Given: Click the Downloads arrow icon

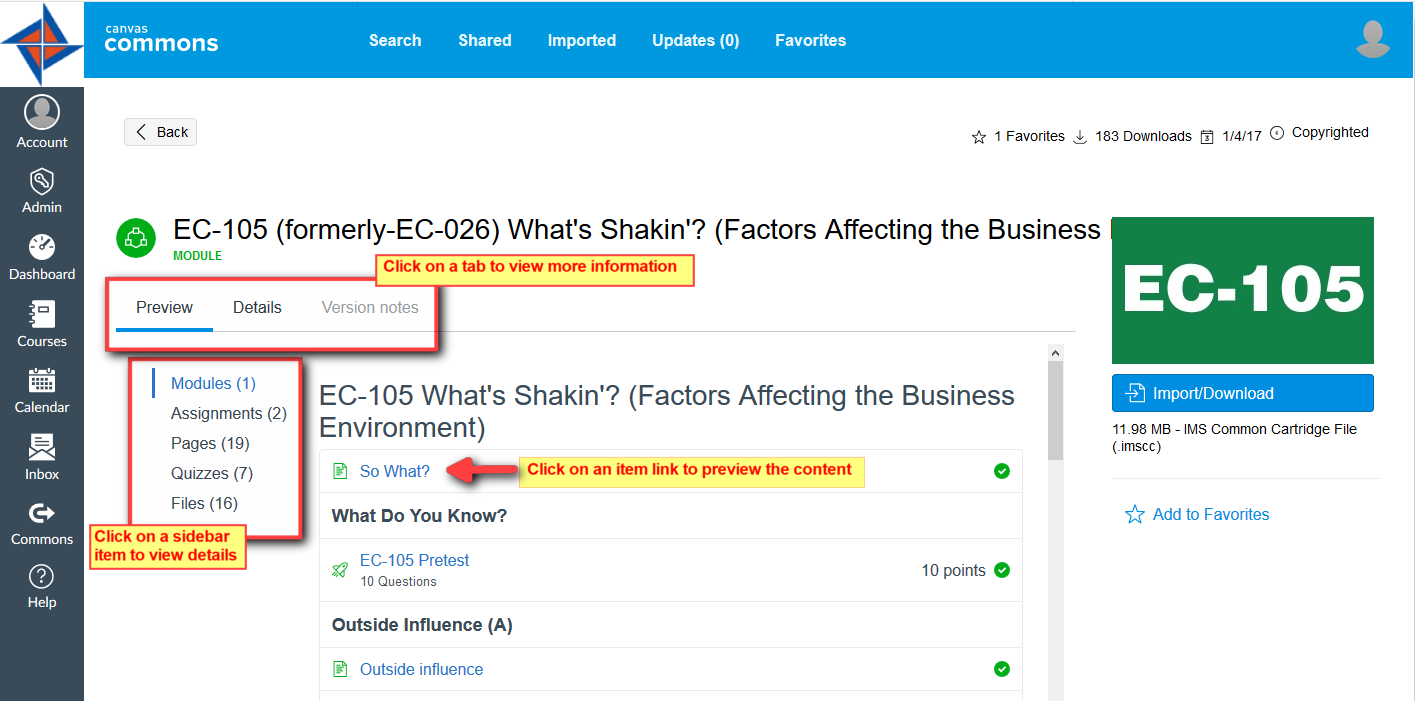Looking at the screenshot, I should point(1080,137).
